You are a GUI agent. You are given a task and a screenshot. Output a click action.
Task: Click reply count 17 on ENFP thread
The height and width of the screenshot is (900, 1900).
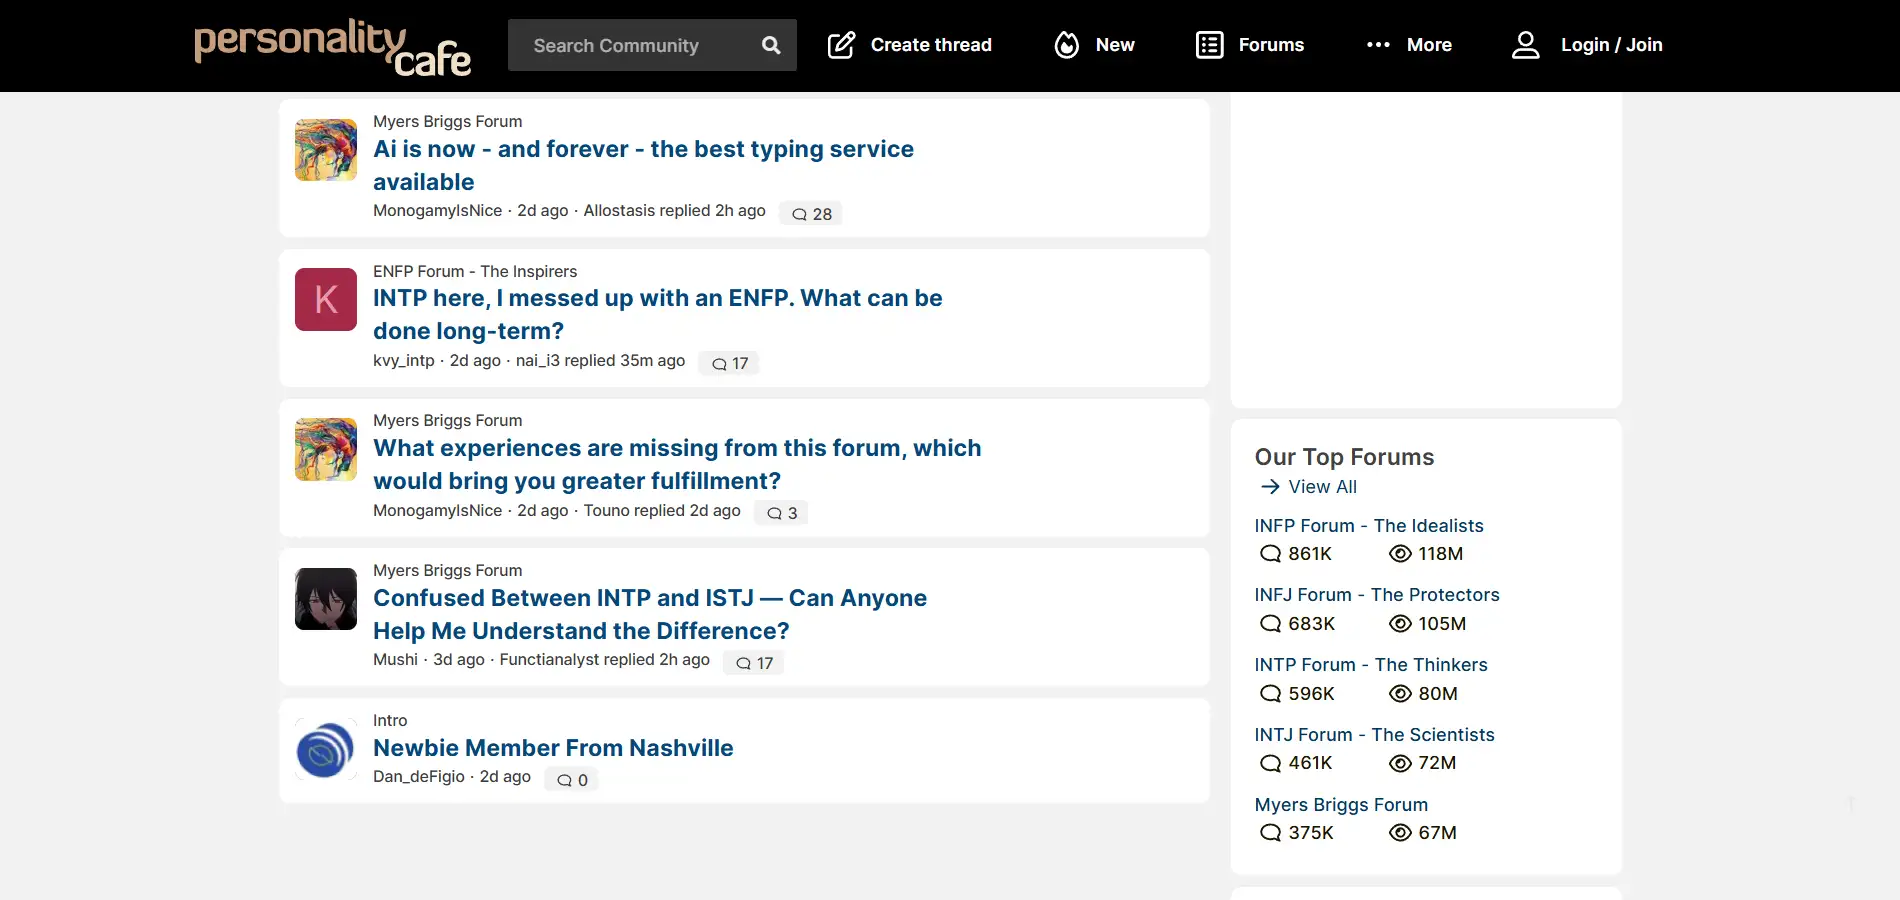(x=729, y=363)
